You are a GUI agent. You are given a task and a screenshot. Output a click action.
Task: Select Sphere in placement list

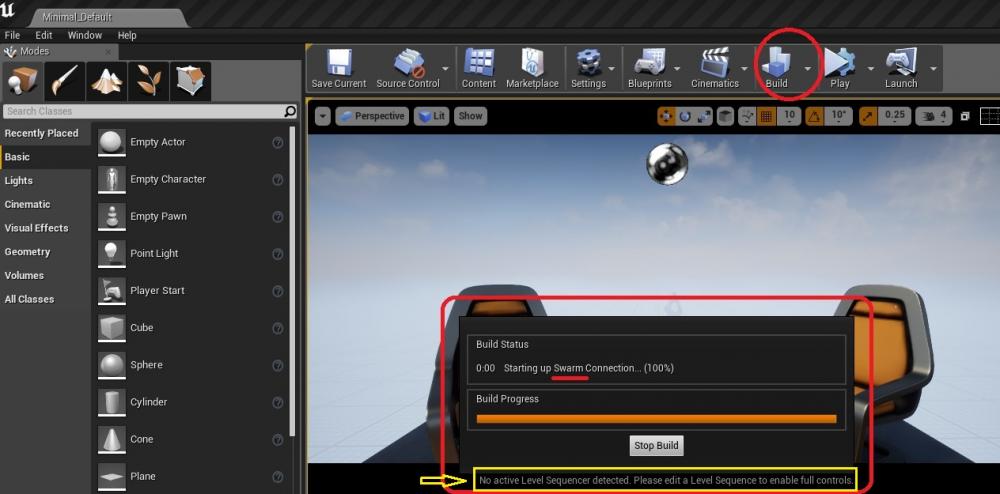pos(190,365)
